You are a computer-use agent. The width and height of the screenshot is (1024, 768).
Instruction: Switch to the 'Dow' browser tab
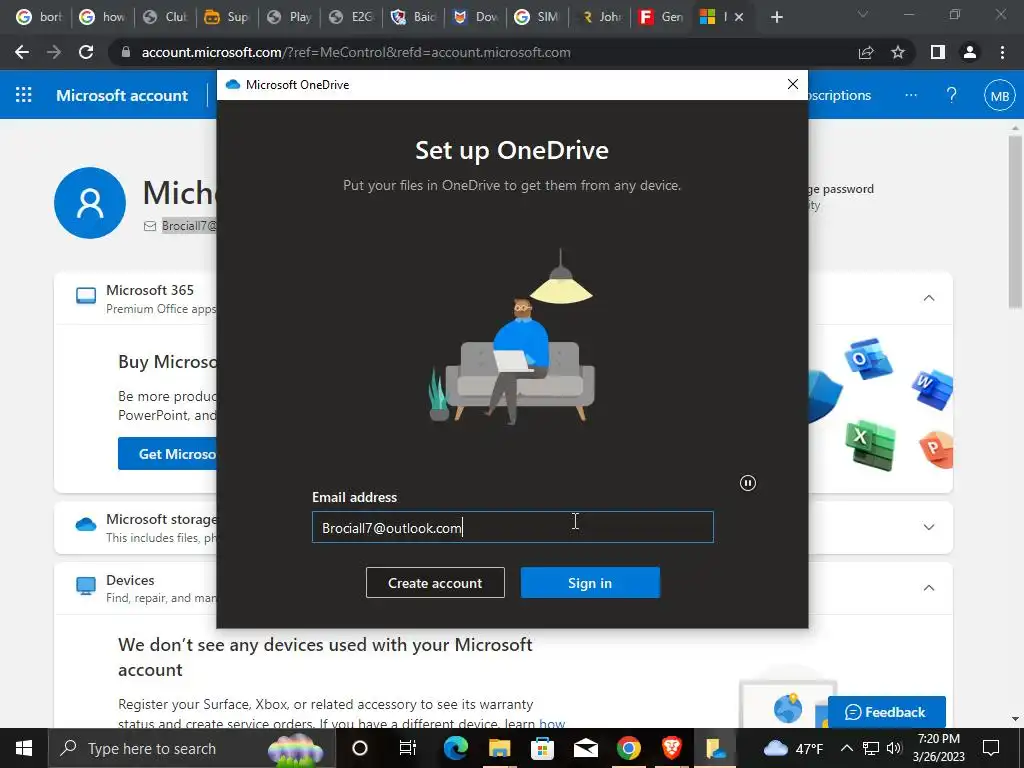[476, 18]
